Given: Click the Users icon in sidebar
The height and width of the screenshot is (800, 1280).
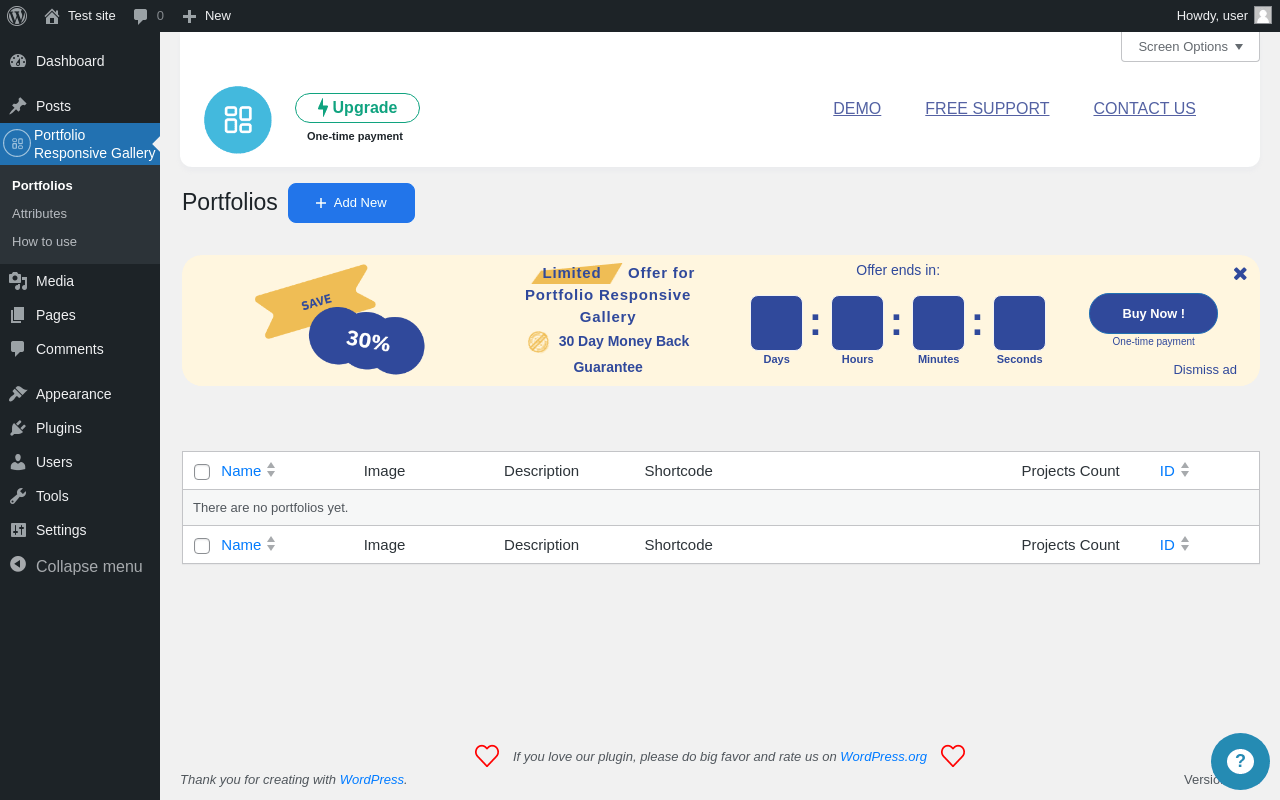Looking at the screenshot, I should 18,462.
